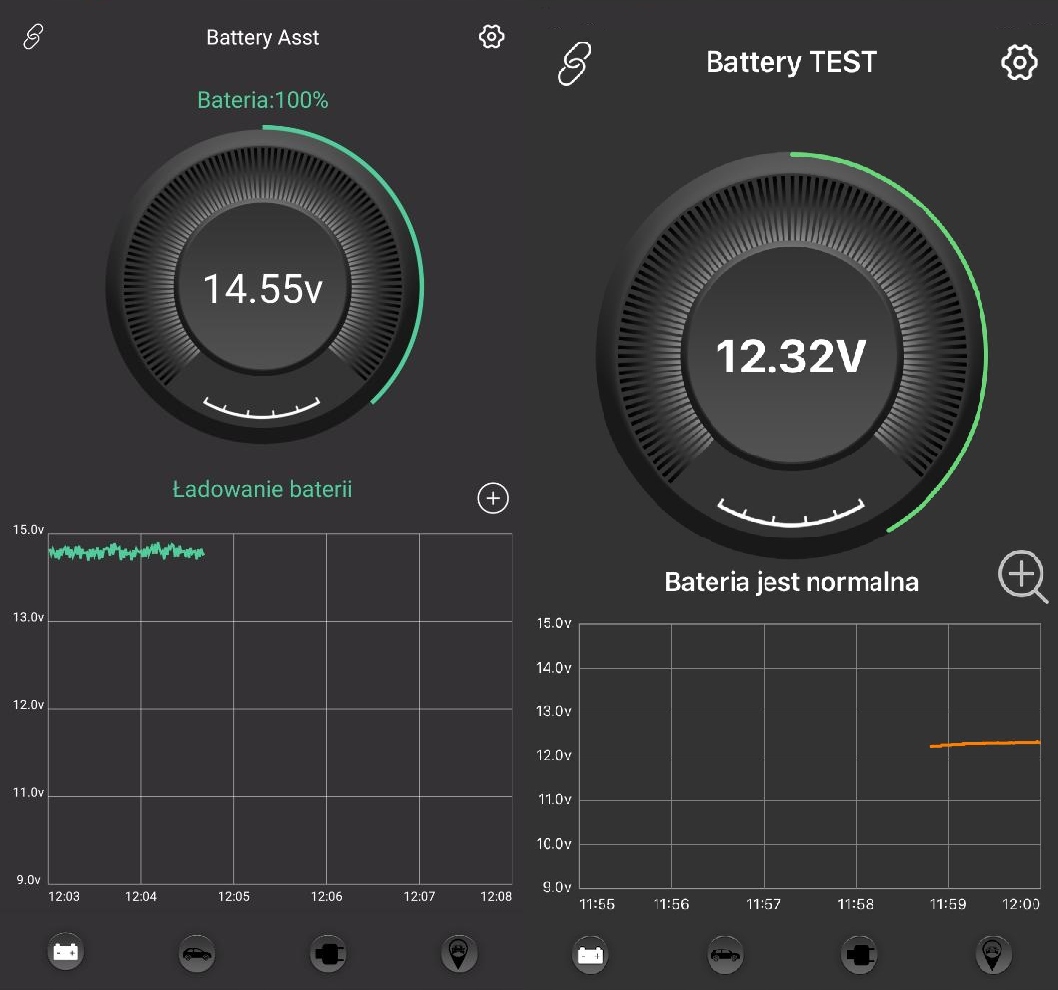Select trip location tab in Battery Asst

point(459,954)
